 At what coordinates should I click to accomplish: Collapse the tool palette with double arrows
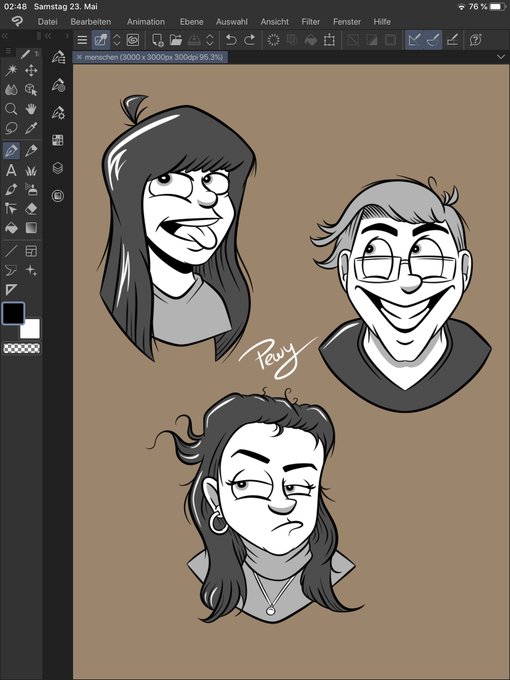(x=5, y=36)
